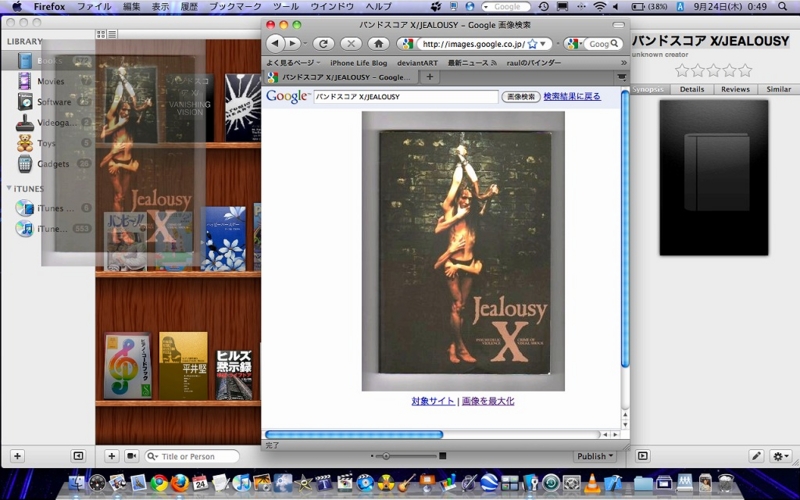Open VLC from the Dock
Viewport: 800px width, 500px height.
click(592, 483)
